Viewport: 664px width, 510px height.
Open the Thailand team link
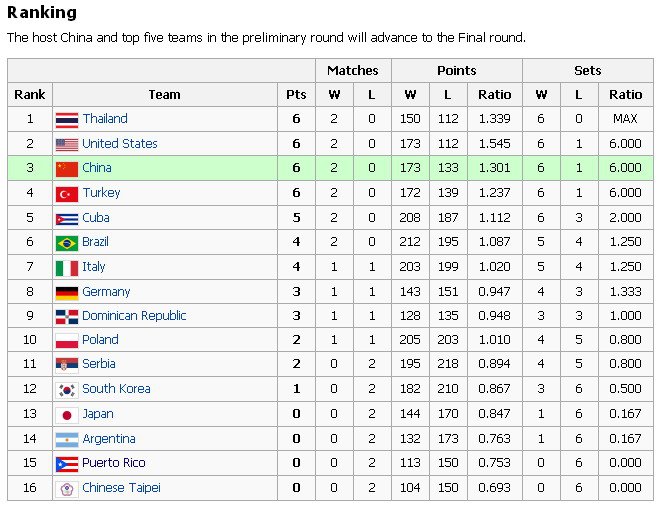(105, 119)
